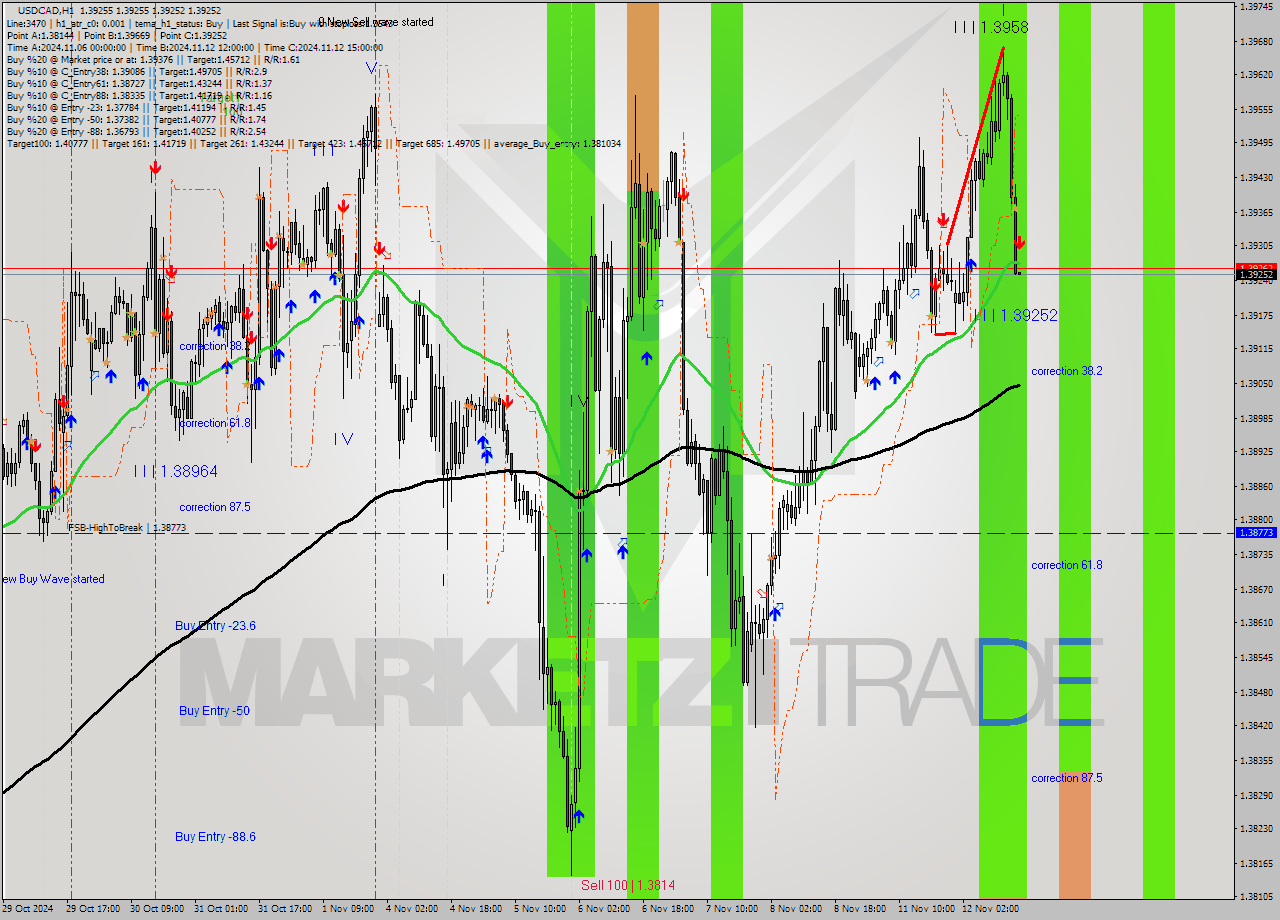The height and width of the screenshot is (920, 1280).
Task: Click the left-side 'correction 61.8' label
Action: [215, 423]
